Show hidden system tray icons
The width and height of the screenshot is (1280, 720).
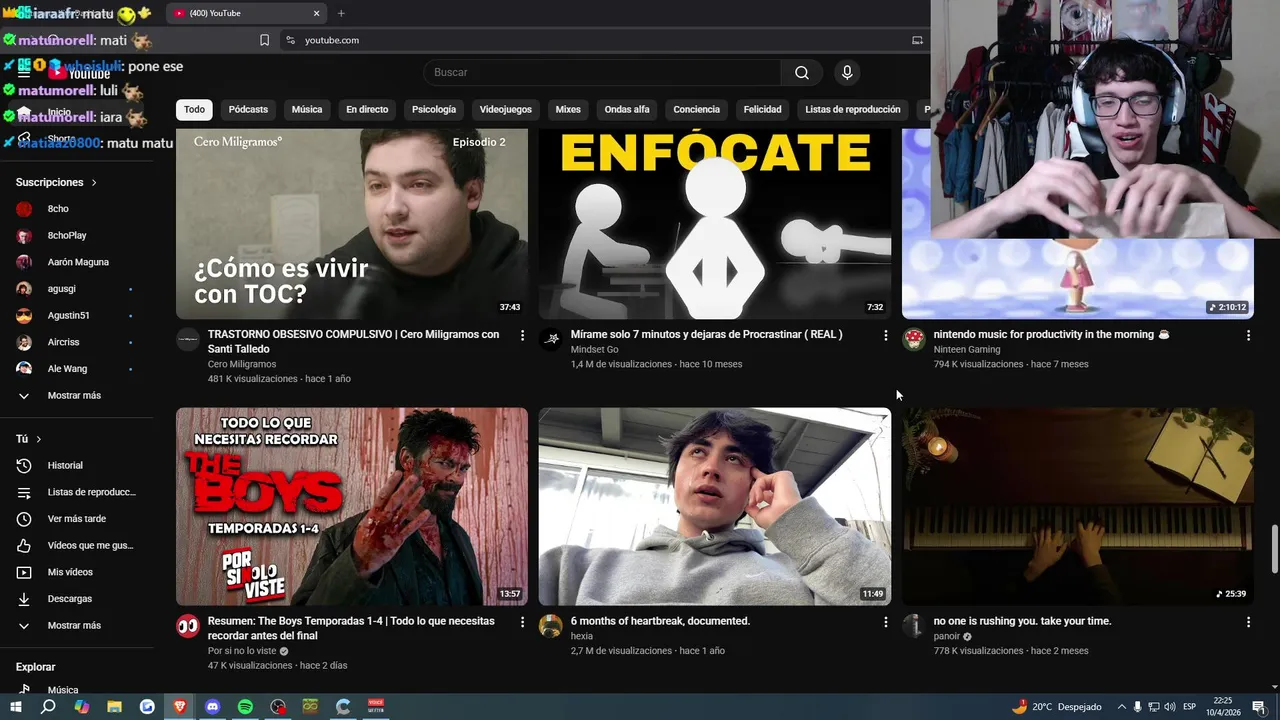(x=1121, y=707)
